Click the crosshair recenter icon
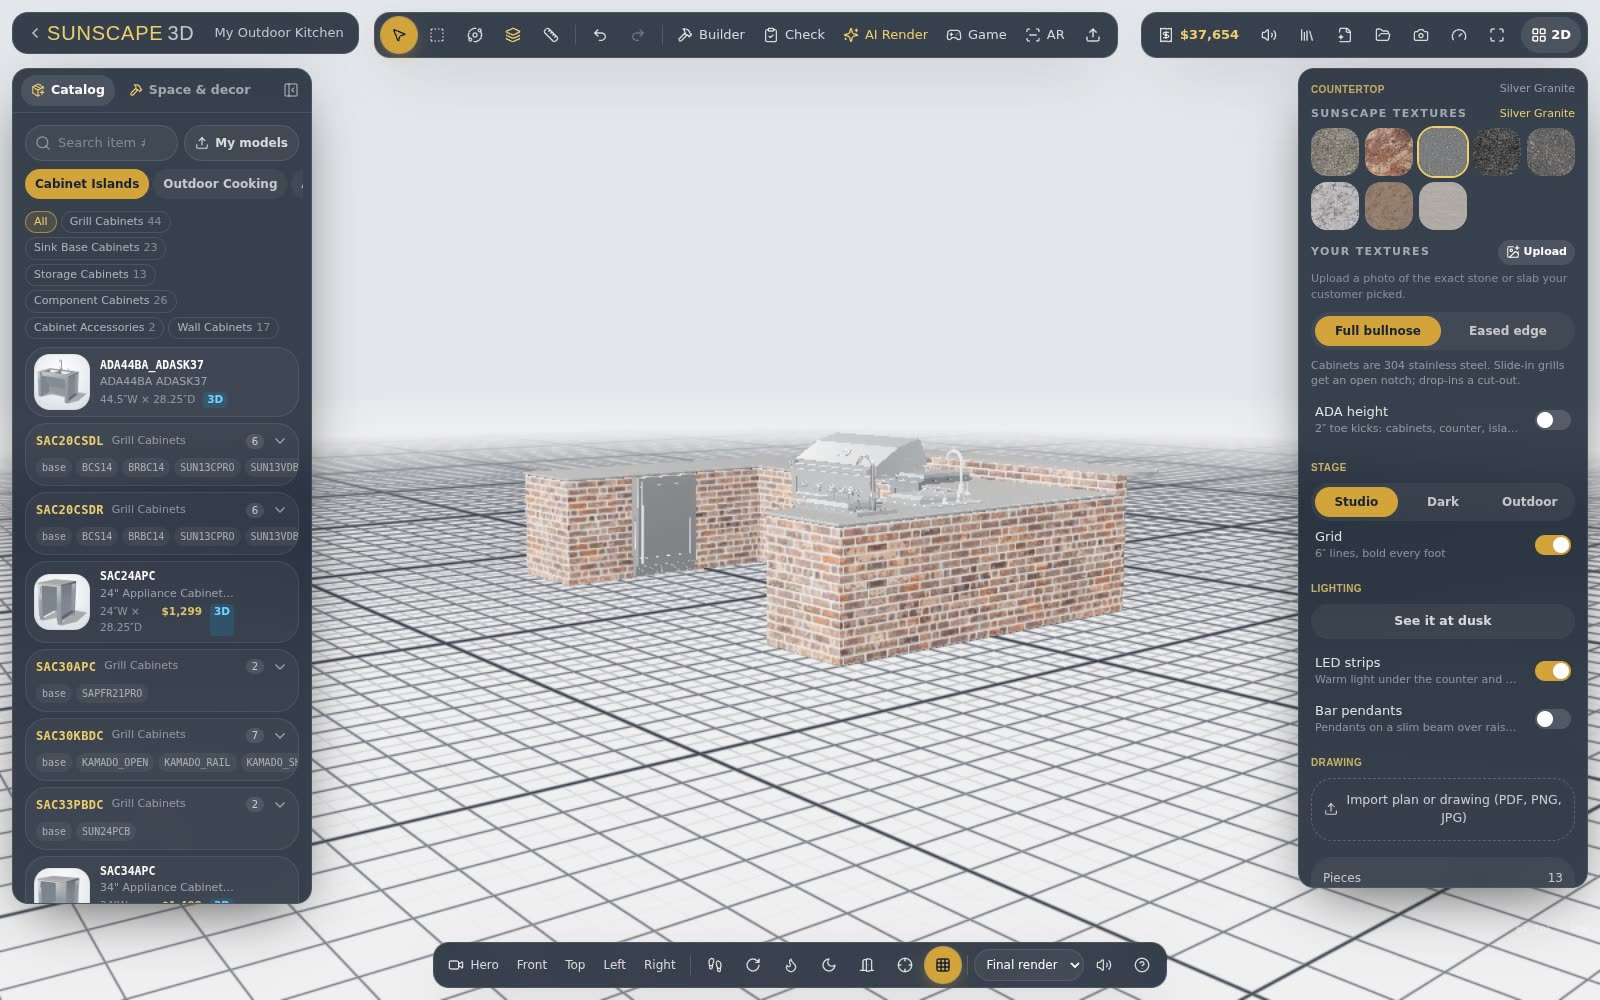 pos(905,965)
